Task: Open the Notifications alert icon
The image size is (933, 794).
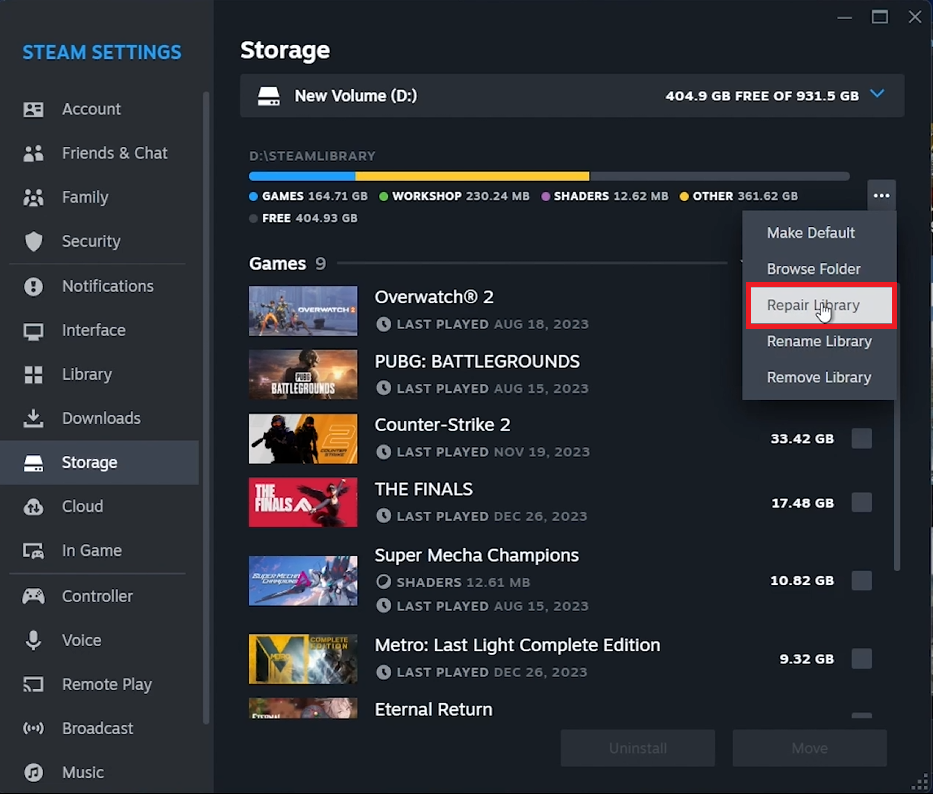Action: (x=33, y=286)
